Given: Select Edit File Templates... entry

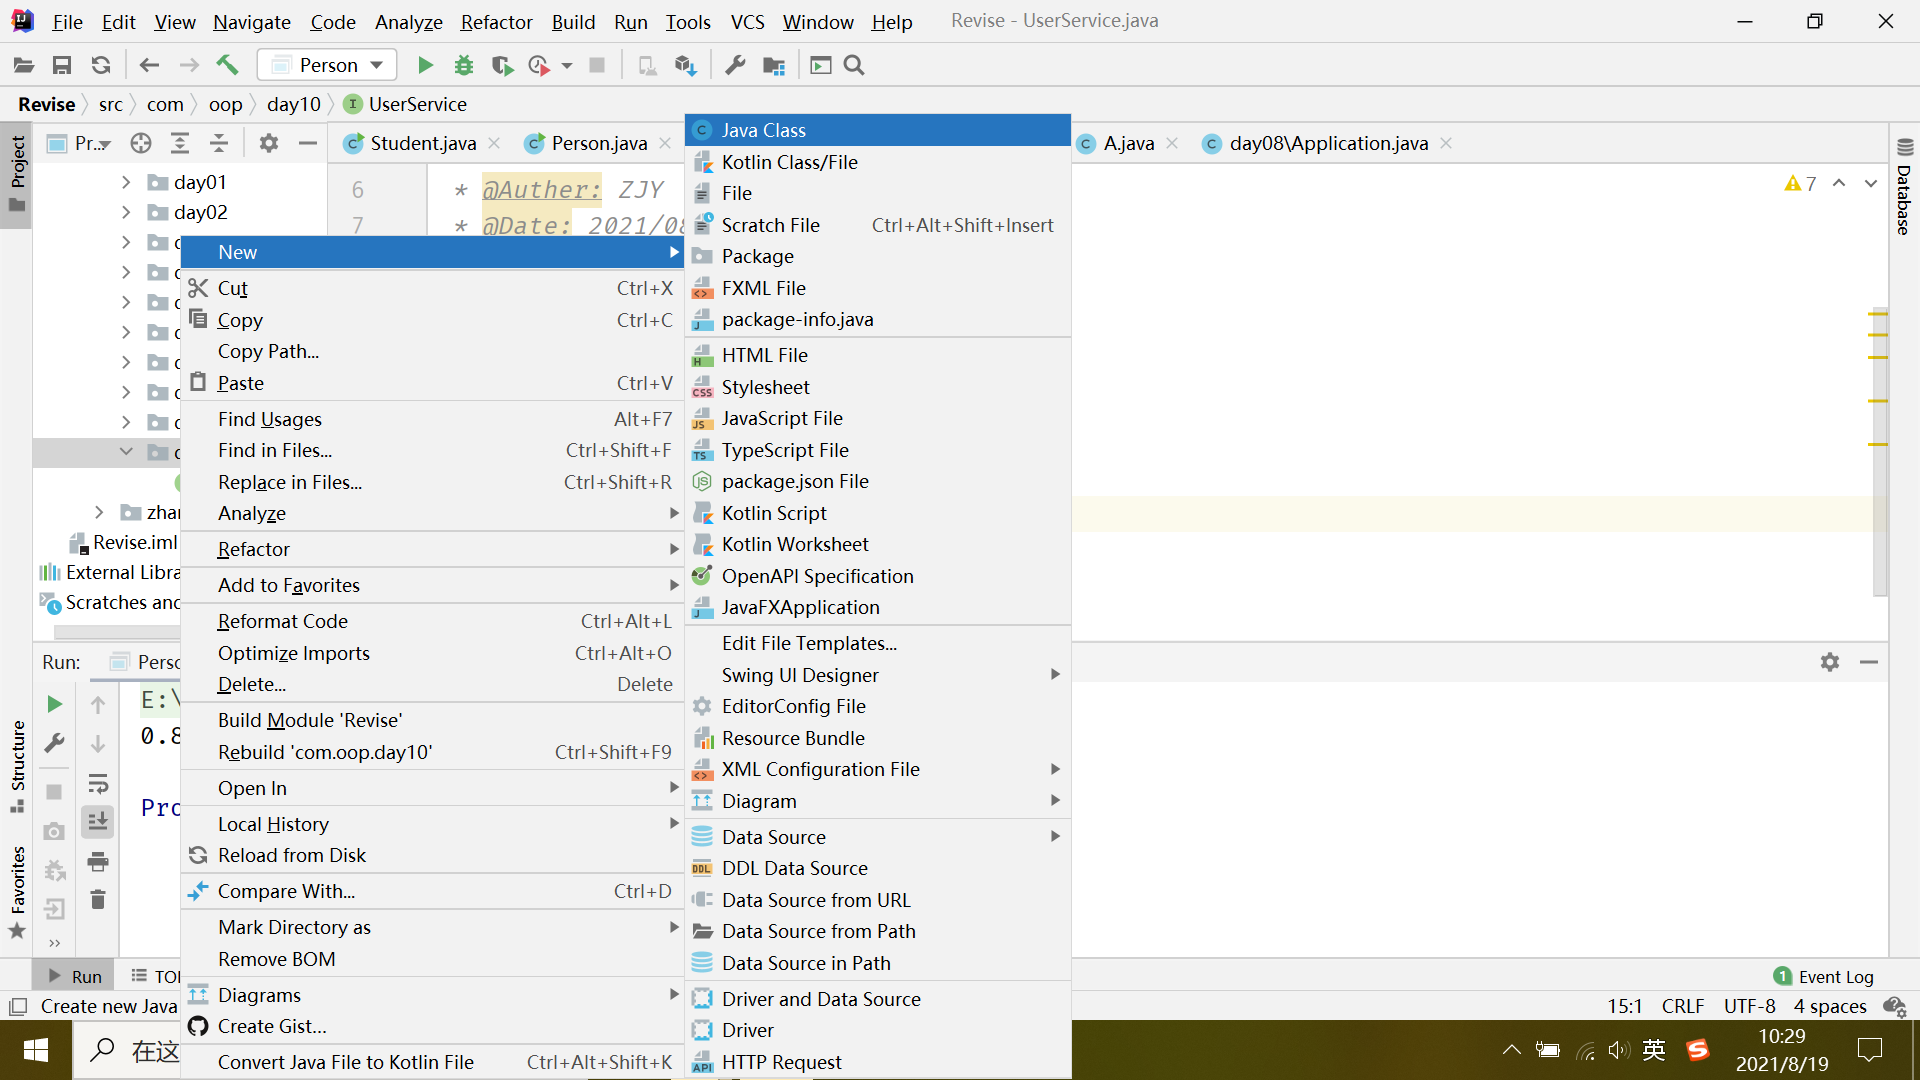Looking at the screenshot, I should pyautogui.click(x=878, y=643).
